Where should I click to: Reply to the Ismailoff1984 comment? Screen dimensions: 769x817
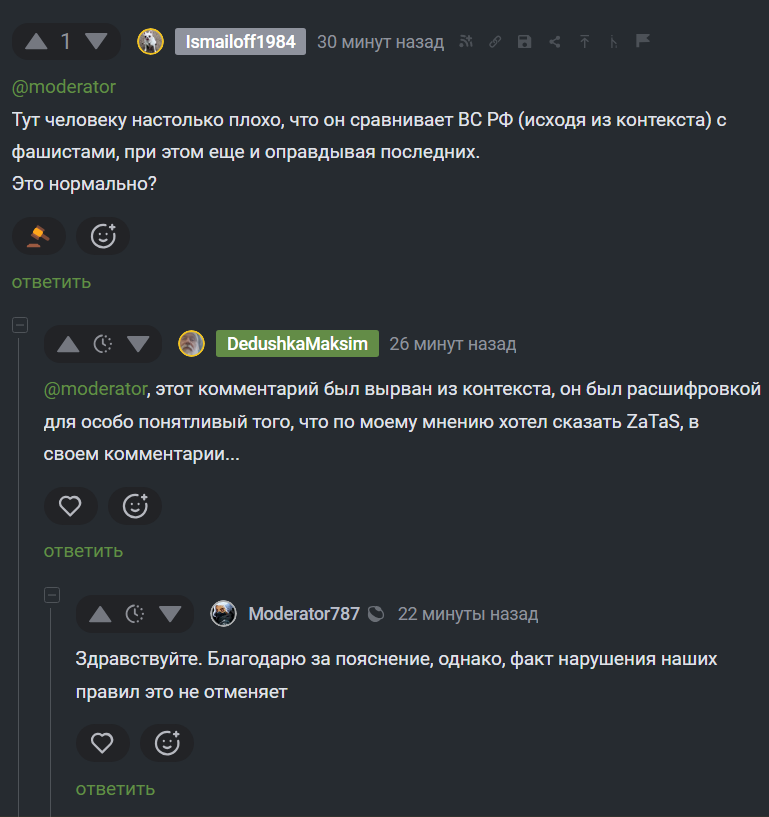click(x=51, y=281)
